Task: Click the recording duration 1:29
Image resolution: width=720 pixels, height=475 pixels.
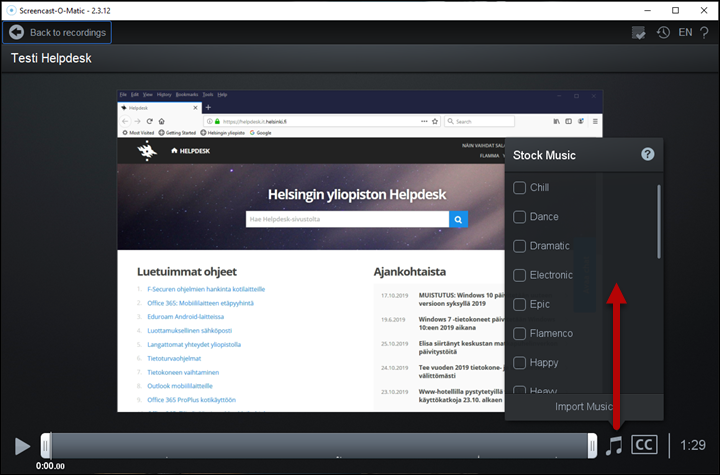Action: click(x=692, y=445)
